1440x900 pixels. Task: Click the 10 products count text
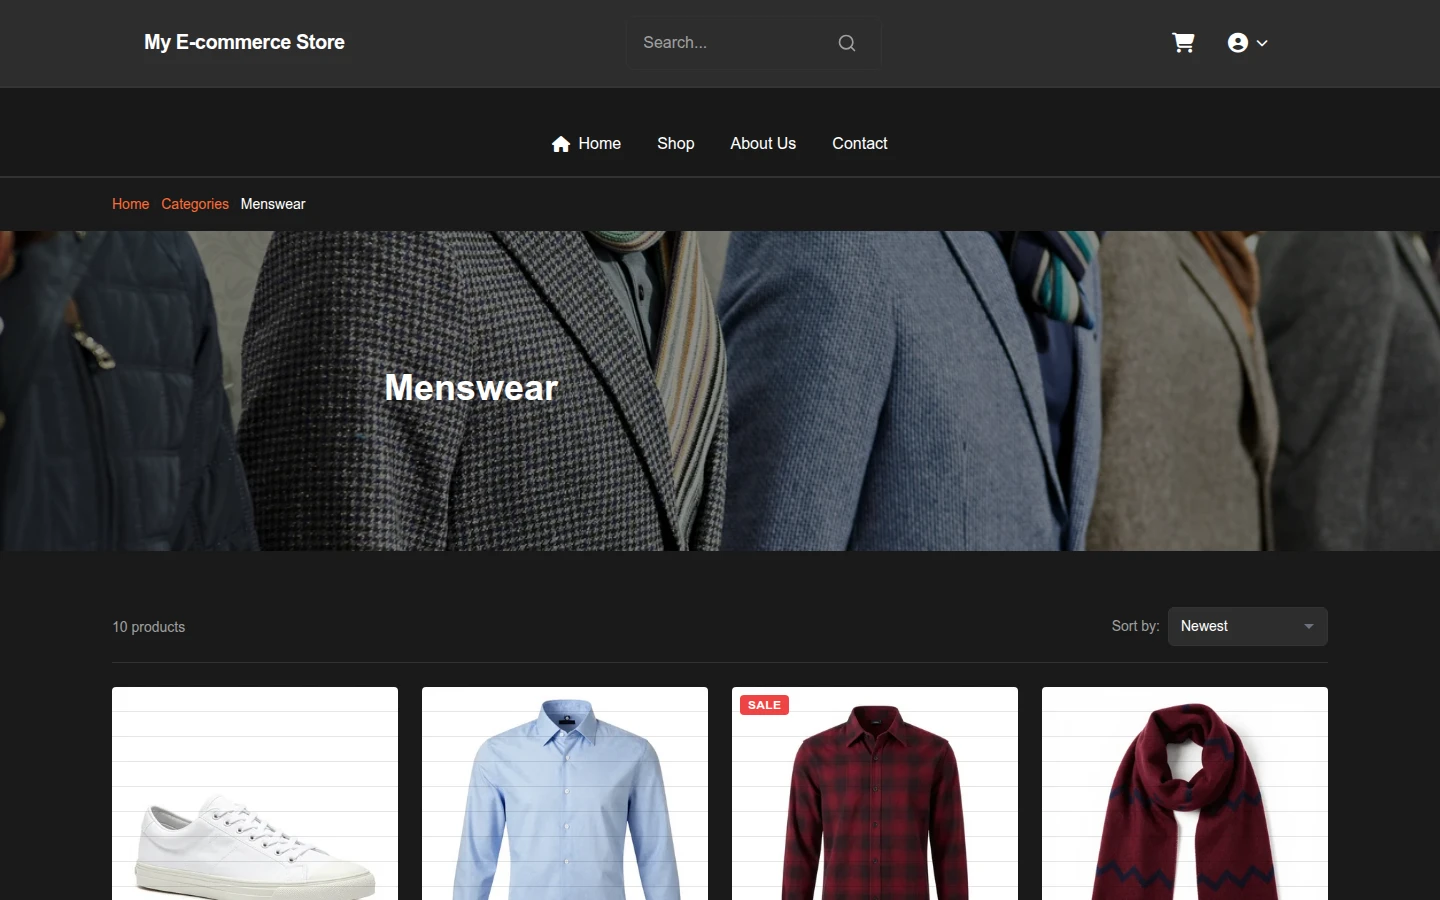[149, 627]
